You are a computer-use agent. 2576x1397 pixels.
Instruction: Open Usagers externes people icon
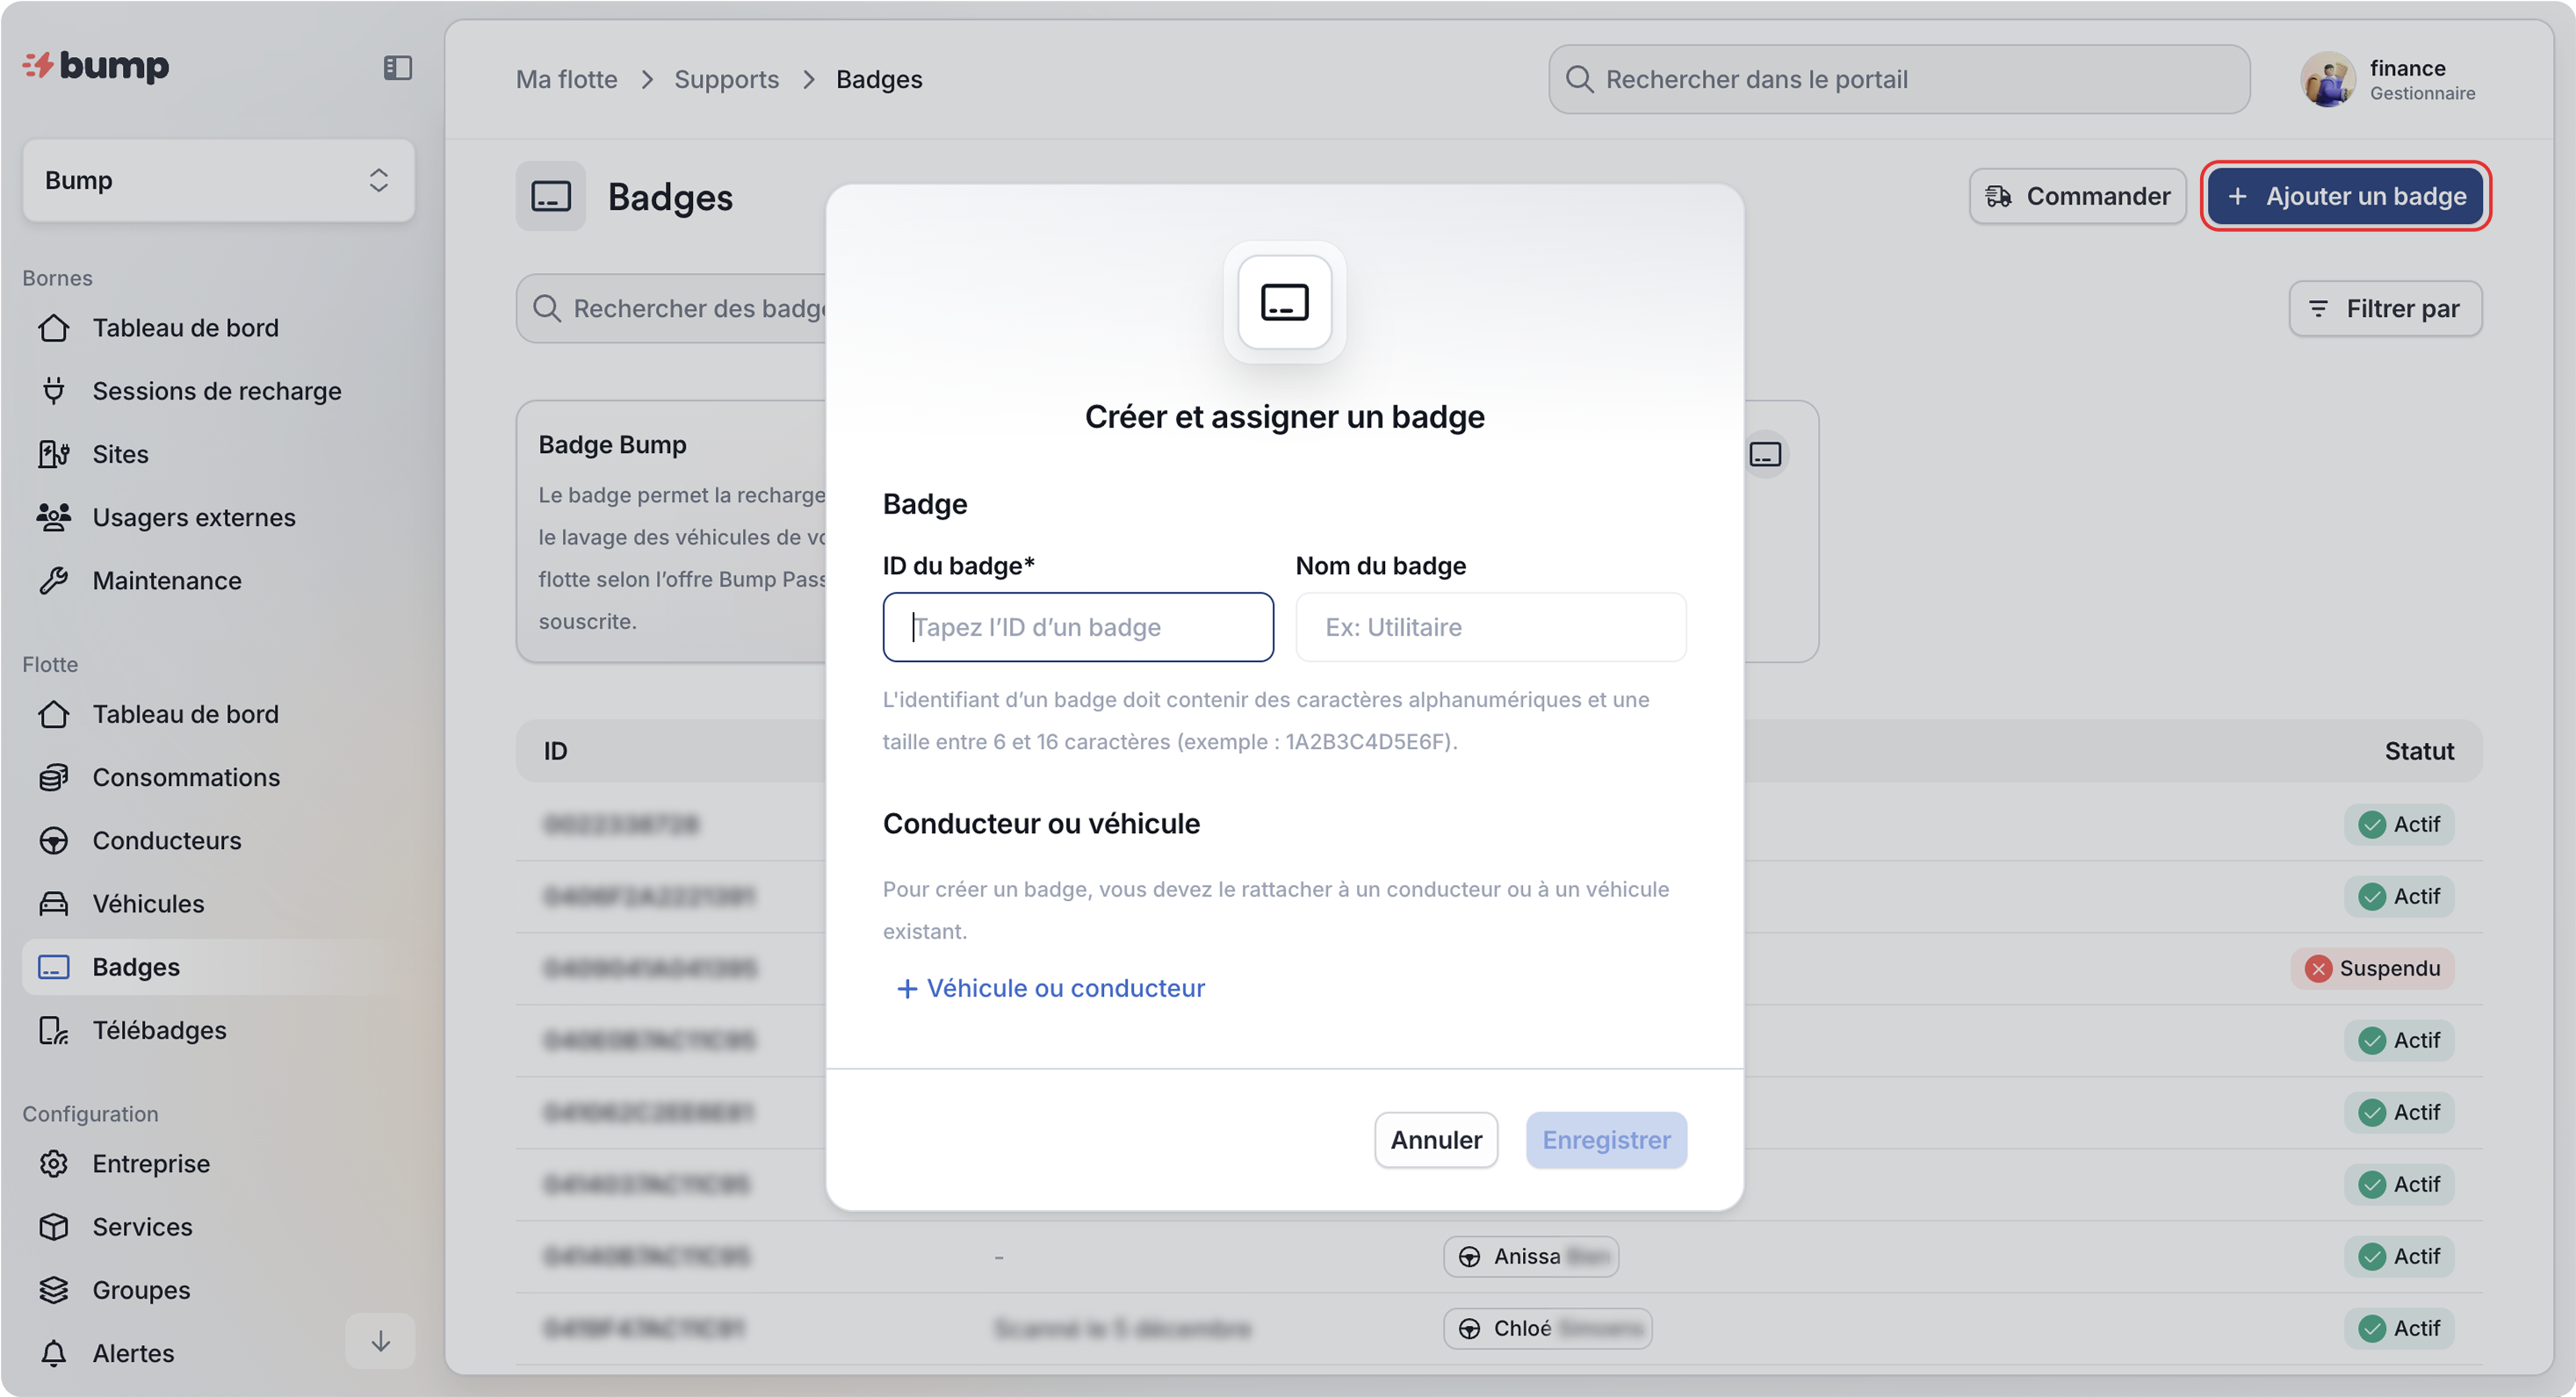(54, 517)
